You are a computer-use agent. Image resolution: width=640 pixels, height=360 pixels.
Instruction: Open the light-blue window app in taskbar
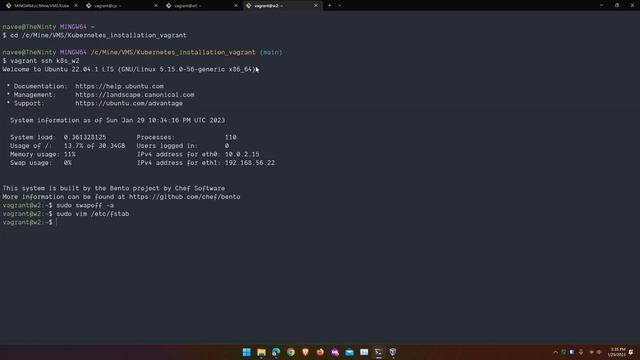click(x=364, y=352)
